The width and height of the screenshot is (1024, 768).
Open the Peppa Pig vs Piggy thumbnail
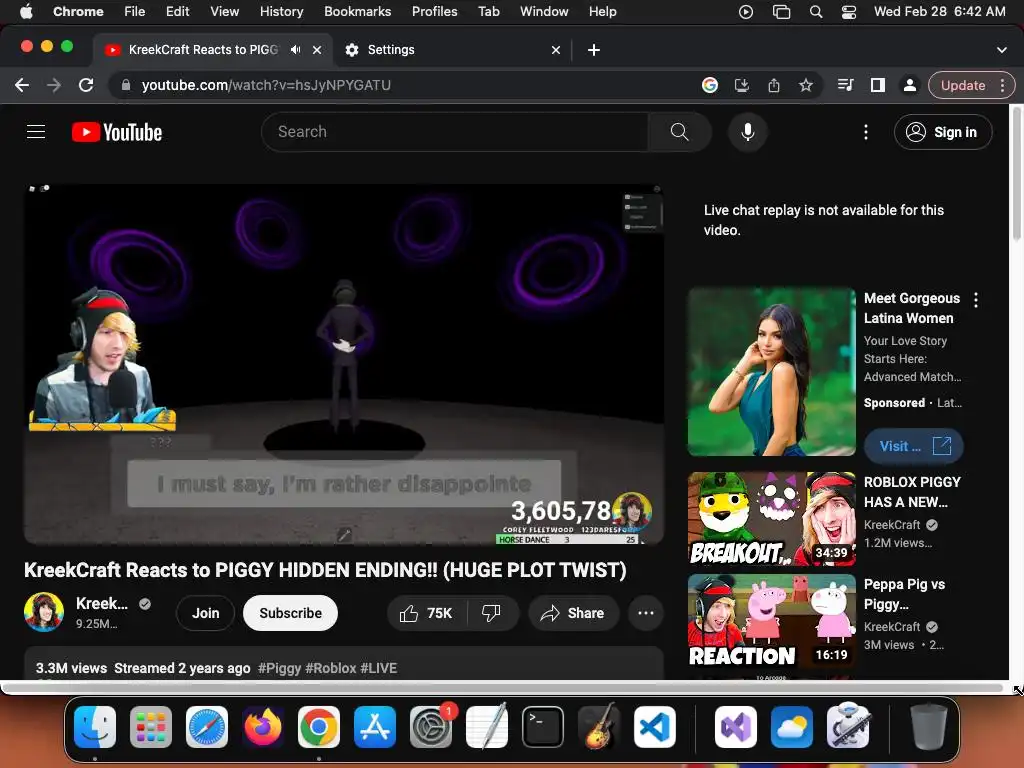pos(771,621)
